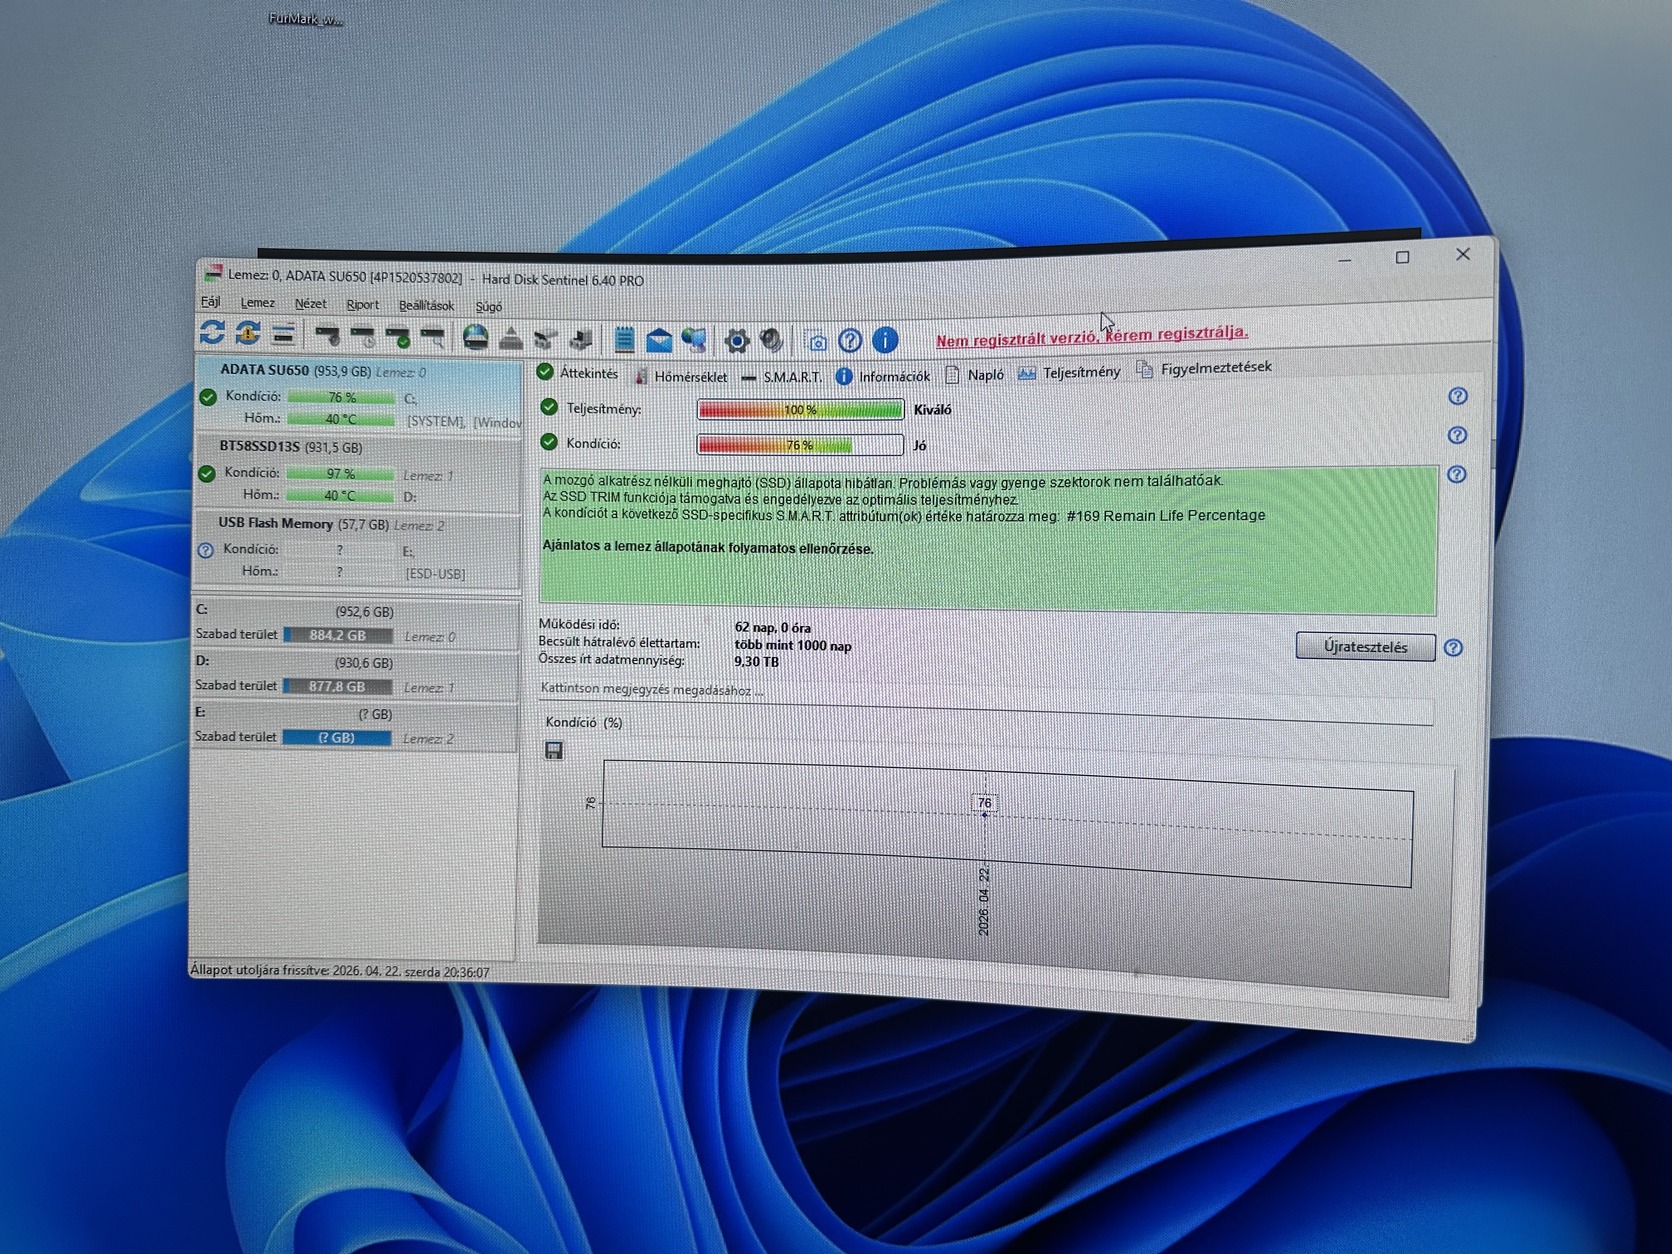Close the Hard Disk Sentinel window
Image resolution: width=1672 pixels, height=1254 pixels.
pos(1462,254)
